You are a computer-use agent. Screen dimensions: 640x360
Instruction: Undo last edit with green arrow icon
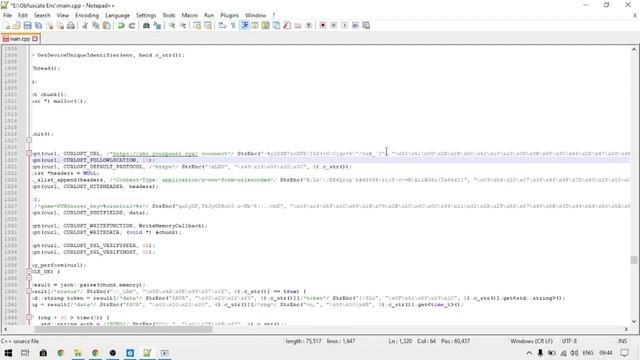[x=121, y=25]
